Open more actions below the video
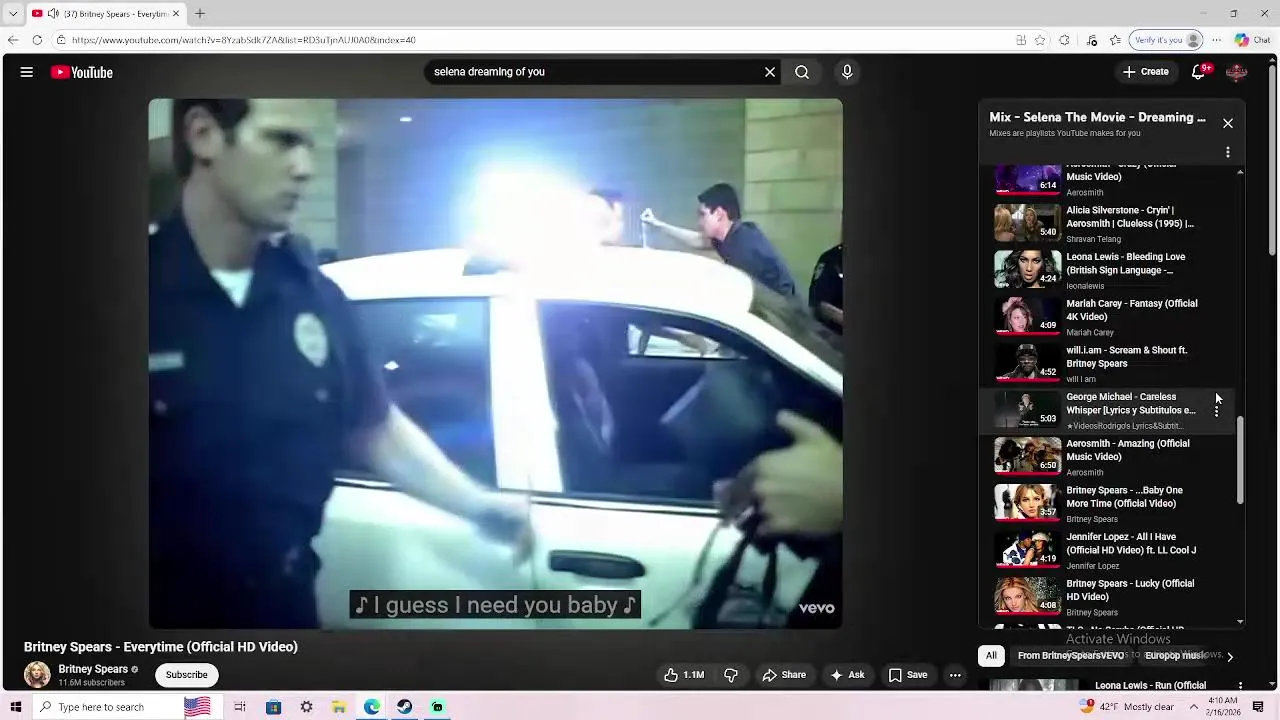The image size is (1280, 720). tap(955, 675)
